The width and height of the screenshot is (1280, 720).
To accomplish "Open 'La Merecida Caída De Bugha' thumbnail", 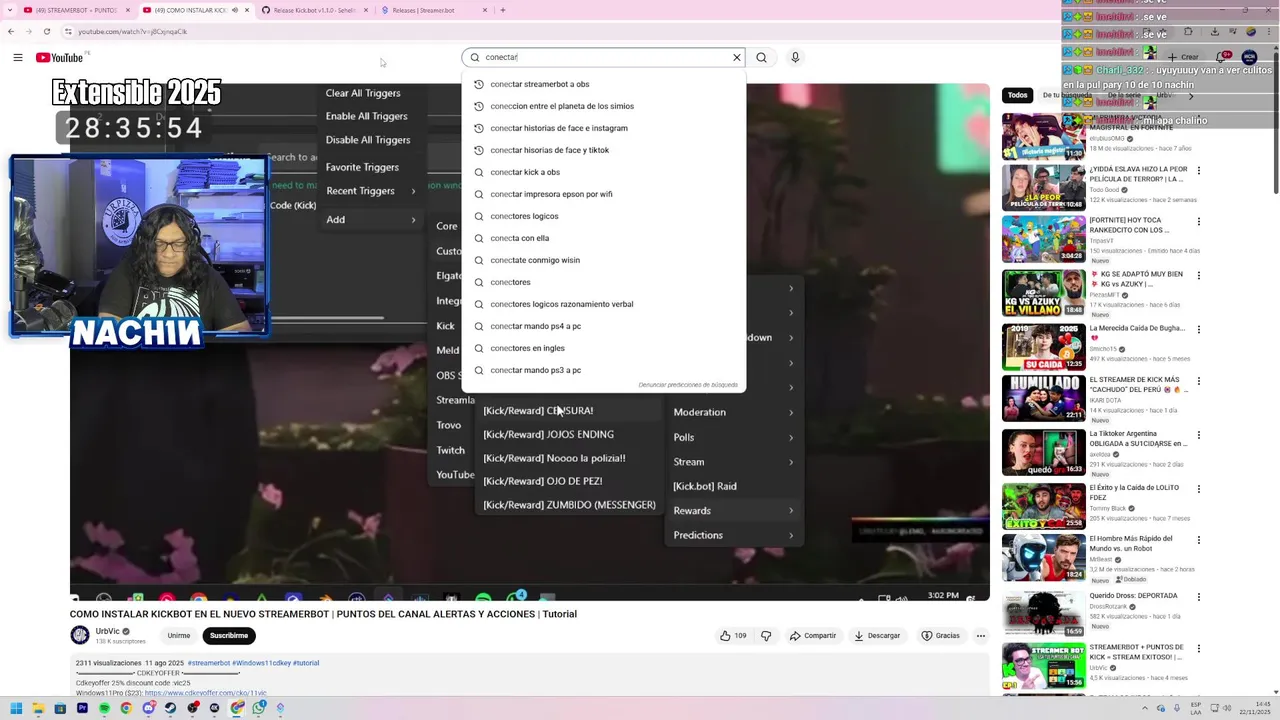I will tap(1044, 347).
